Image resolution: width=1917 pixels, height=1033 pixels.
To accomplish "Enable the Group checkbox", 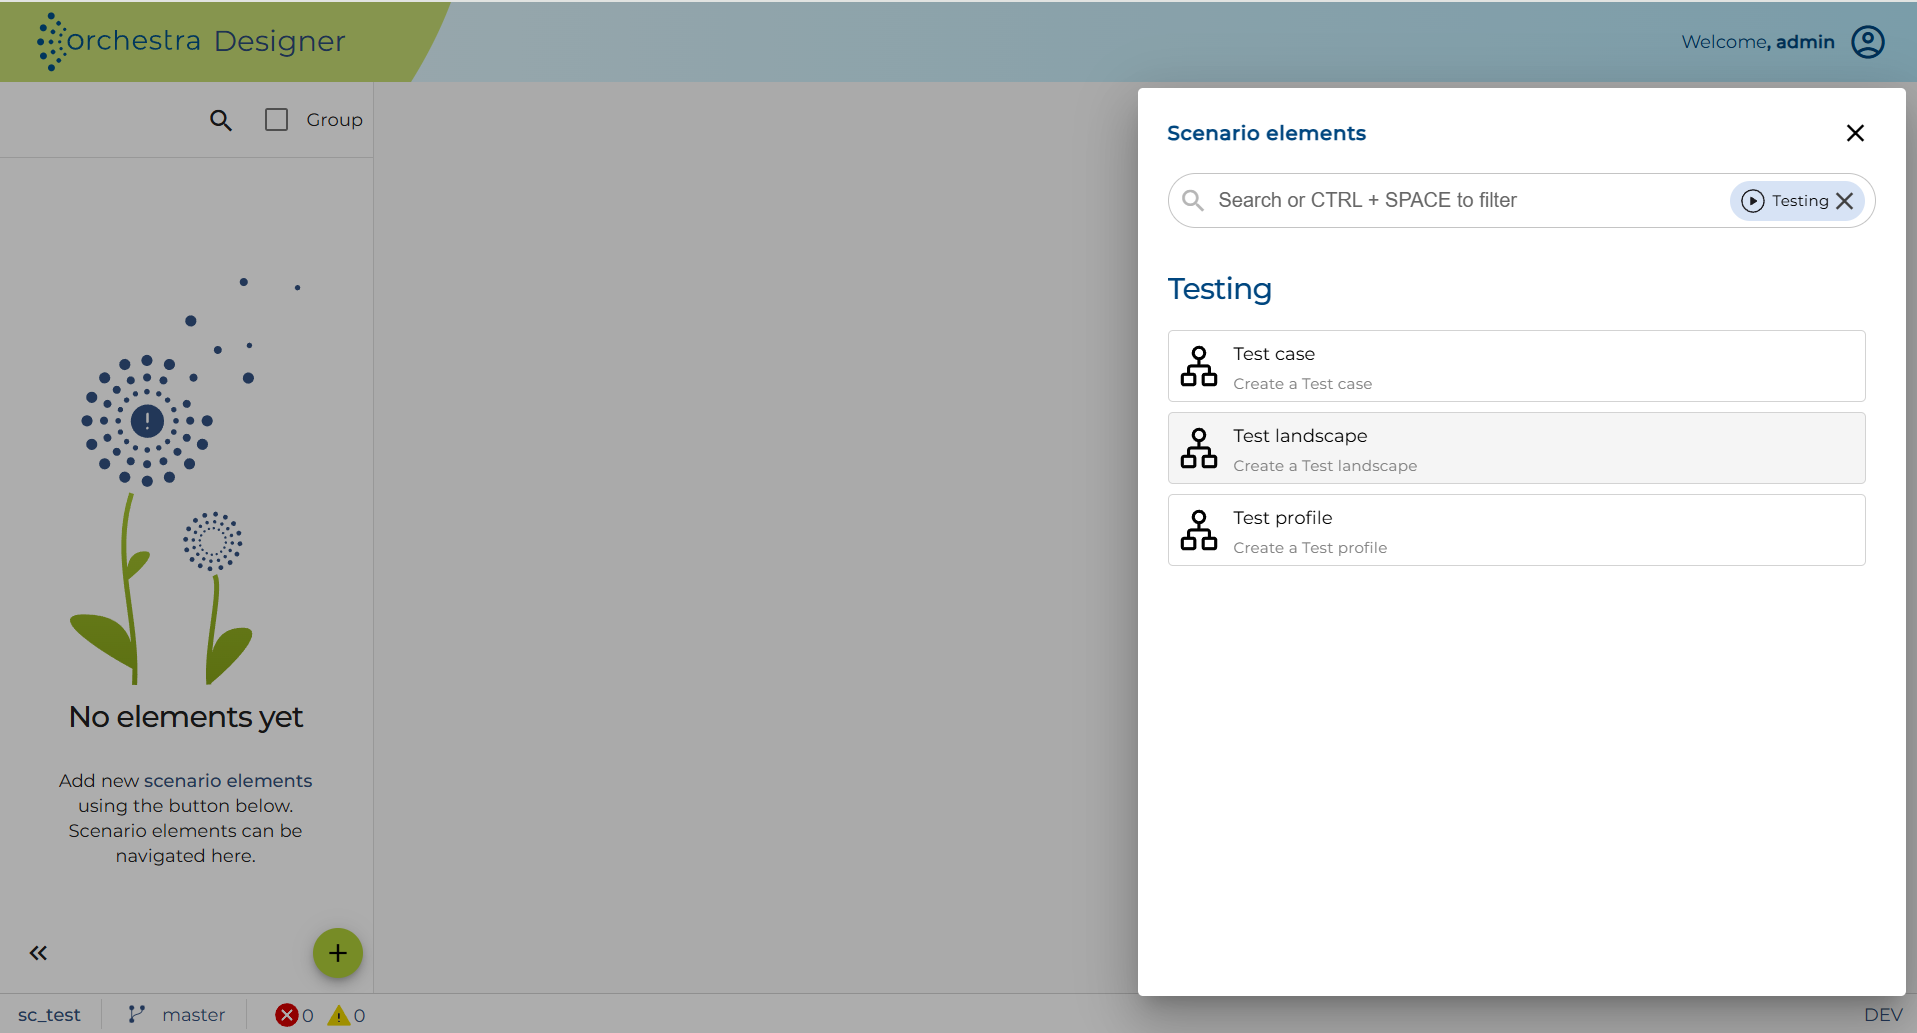I will click(276, 120).
